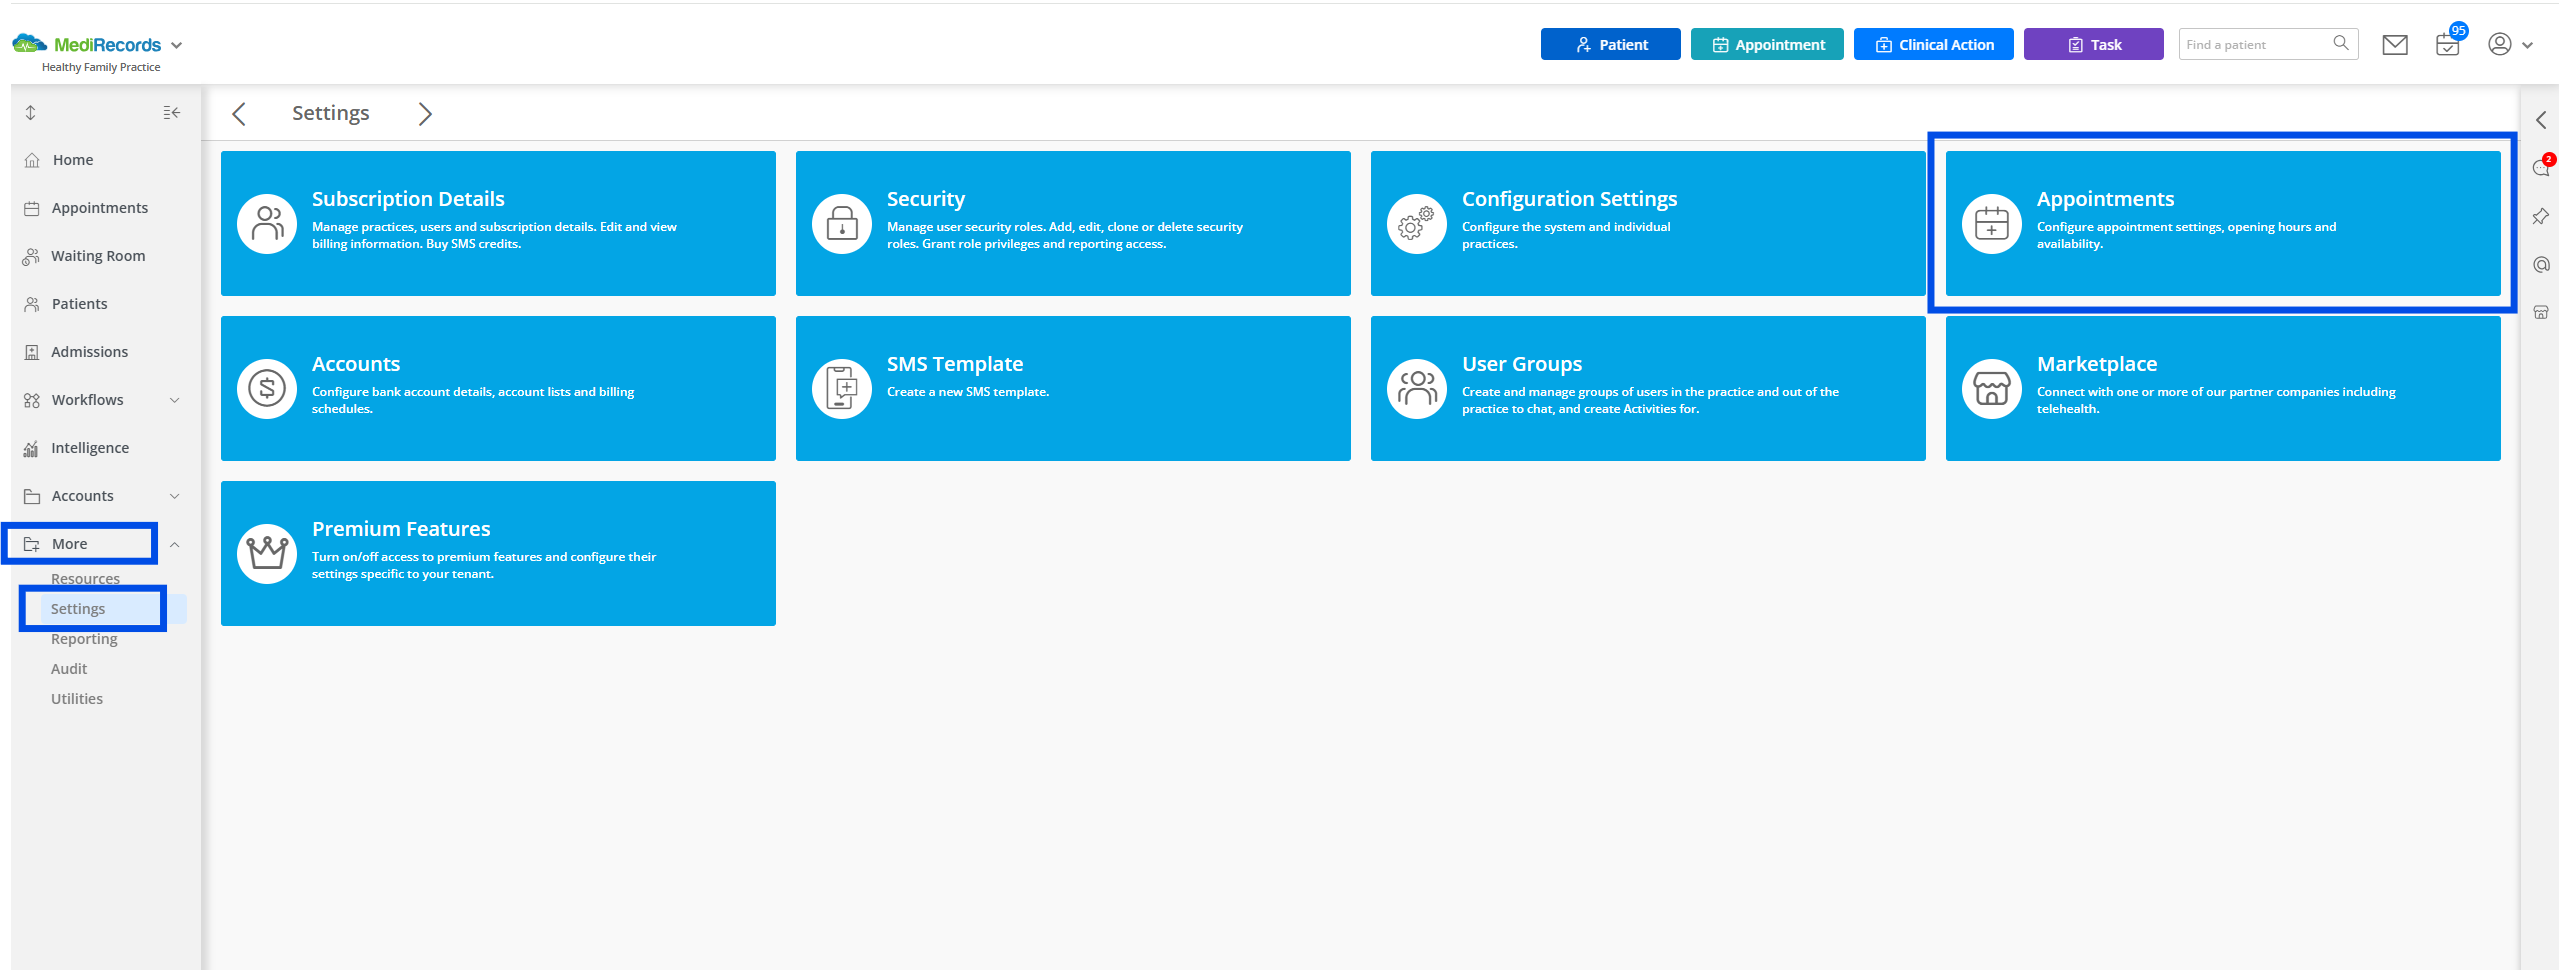Click the search magnifier in Find a patient

click(x=2340, y=42)
